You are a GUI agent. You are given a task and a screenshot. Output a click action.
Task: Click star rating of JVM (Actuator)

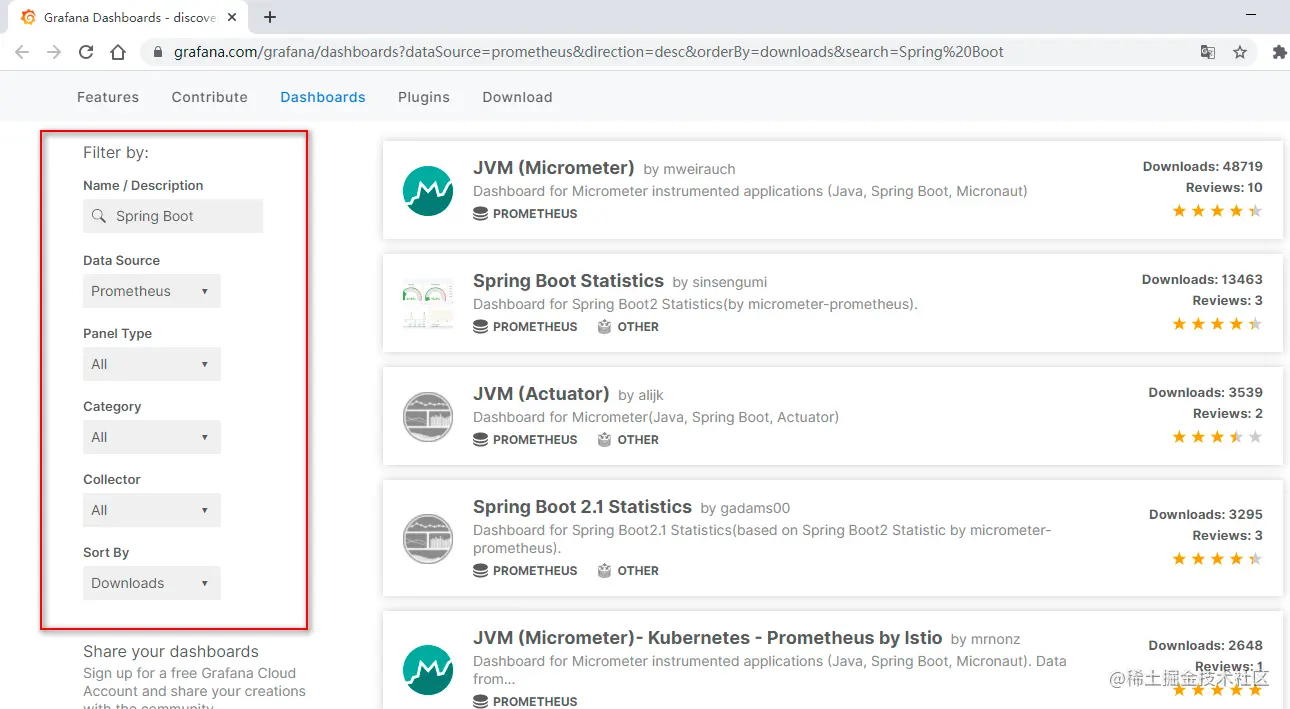tap(1217, 437)
